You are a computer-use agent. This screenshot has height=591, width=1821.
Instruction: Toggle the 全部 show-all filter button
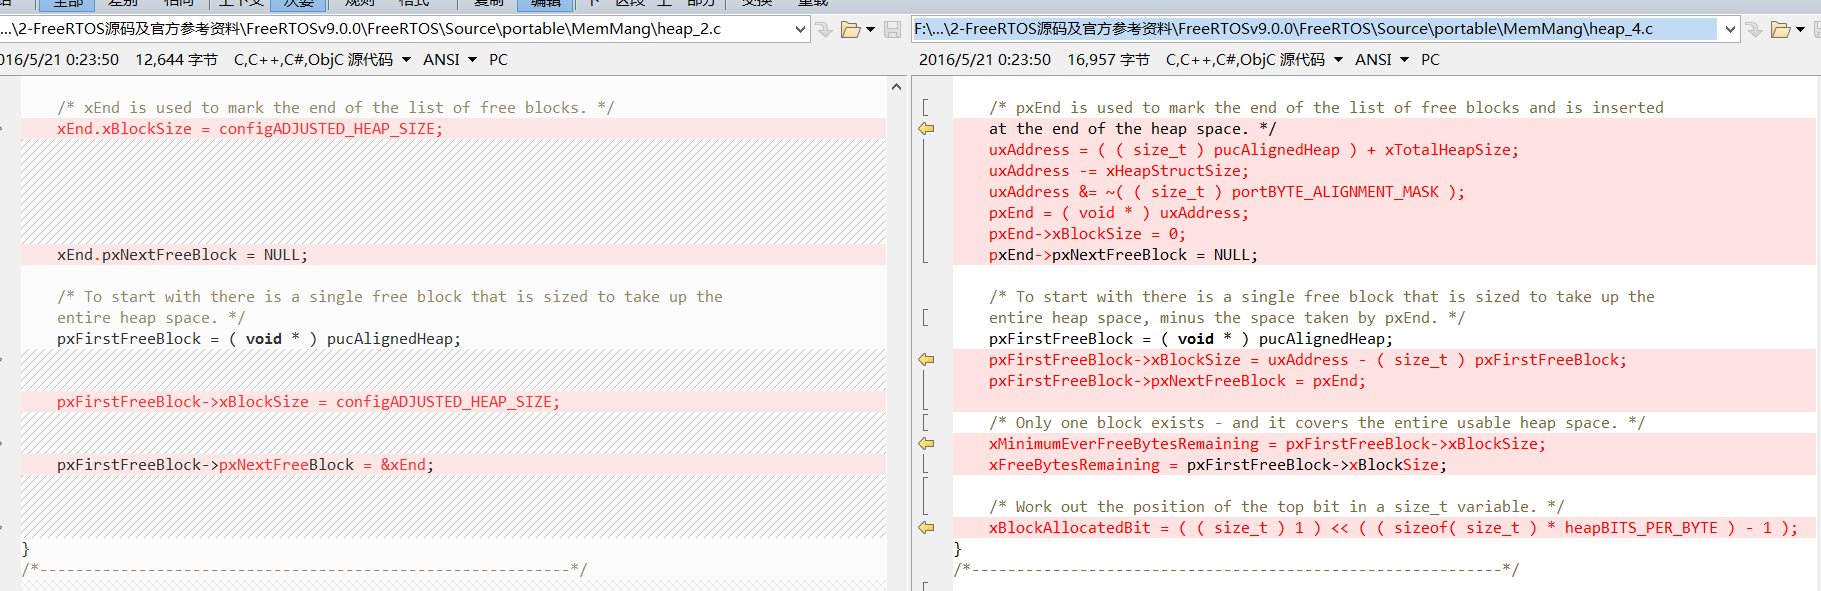[68, 4]
